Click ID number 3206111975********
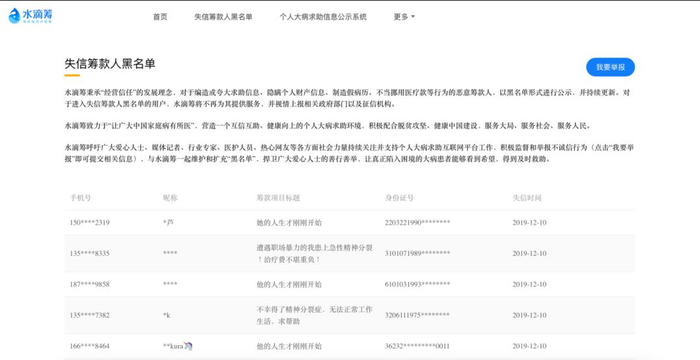The image size is (700, 360). click(x=417, y=315)
